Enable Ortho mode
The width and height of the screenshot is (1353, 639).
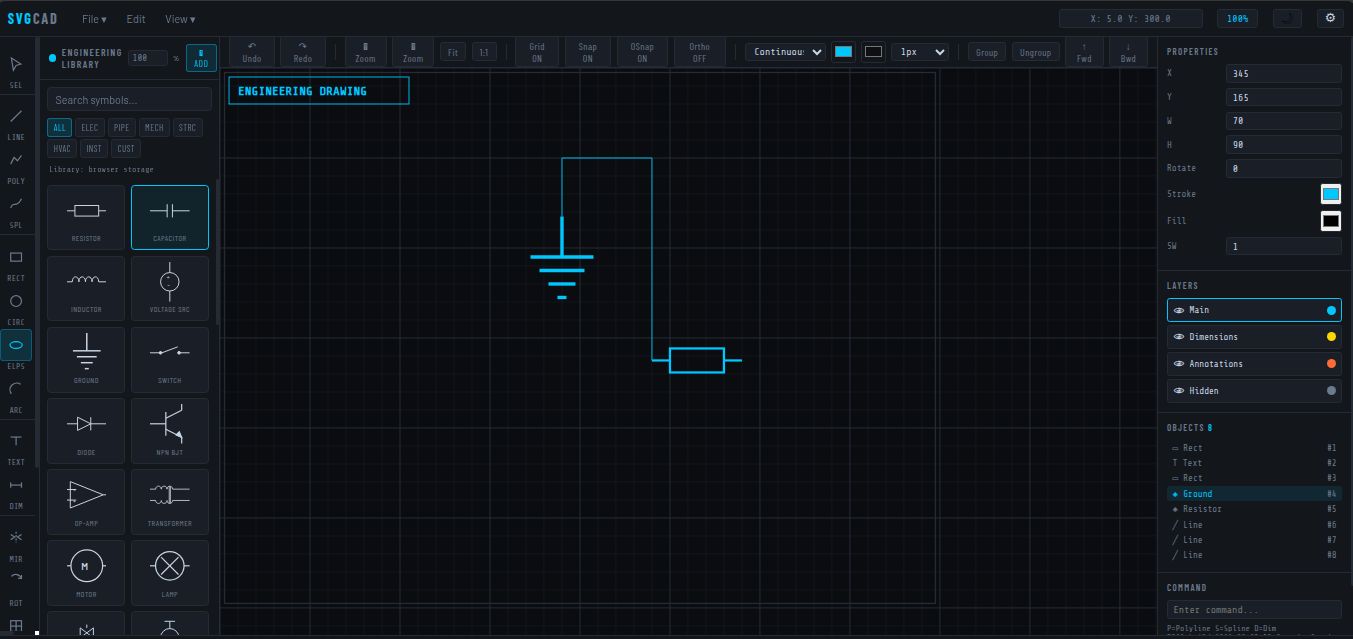tap(699, 52)
